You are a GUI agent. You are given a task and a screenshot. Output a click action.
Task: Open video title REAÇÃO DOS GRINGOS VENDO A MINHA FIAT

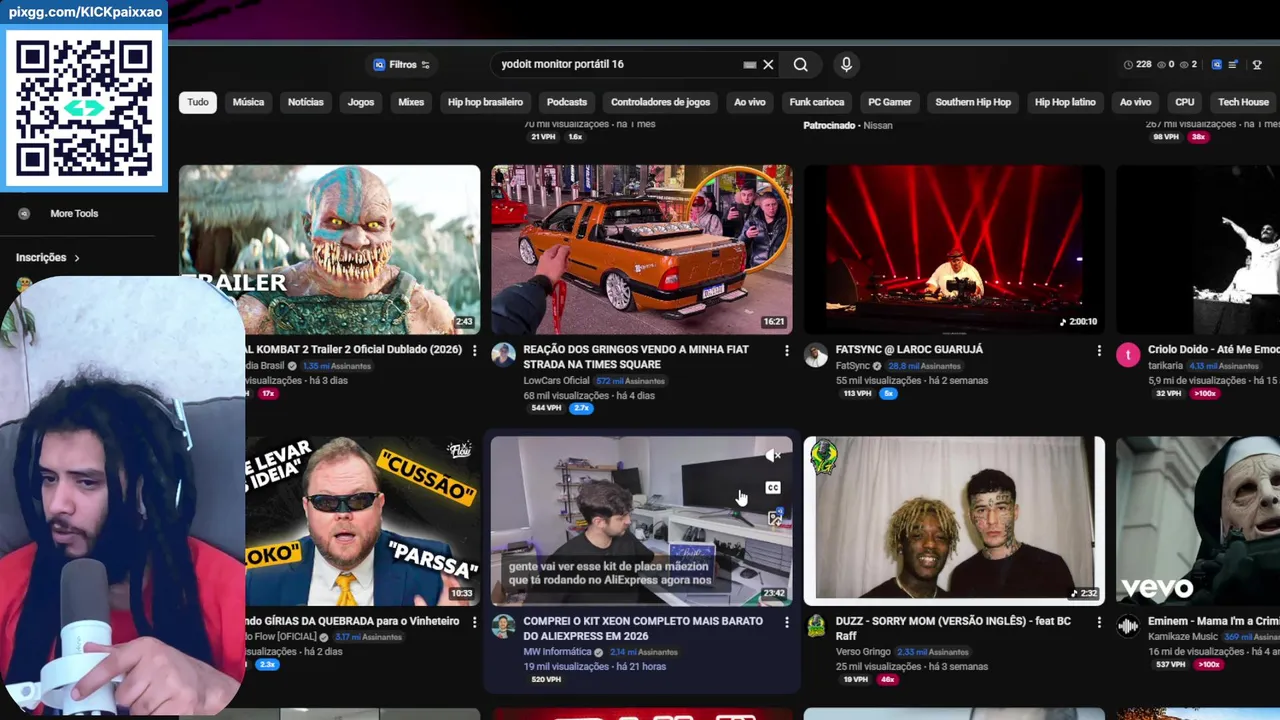(636, 357)
